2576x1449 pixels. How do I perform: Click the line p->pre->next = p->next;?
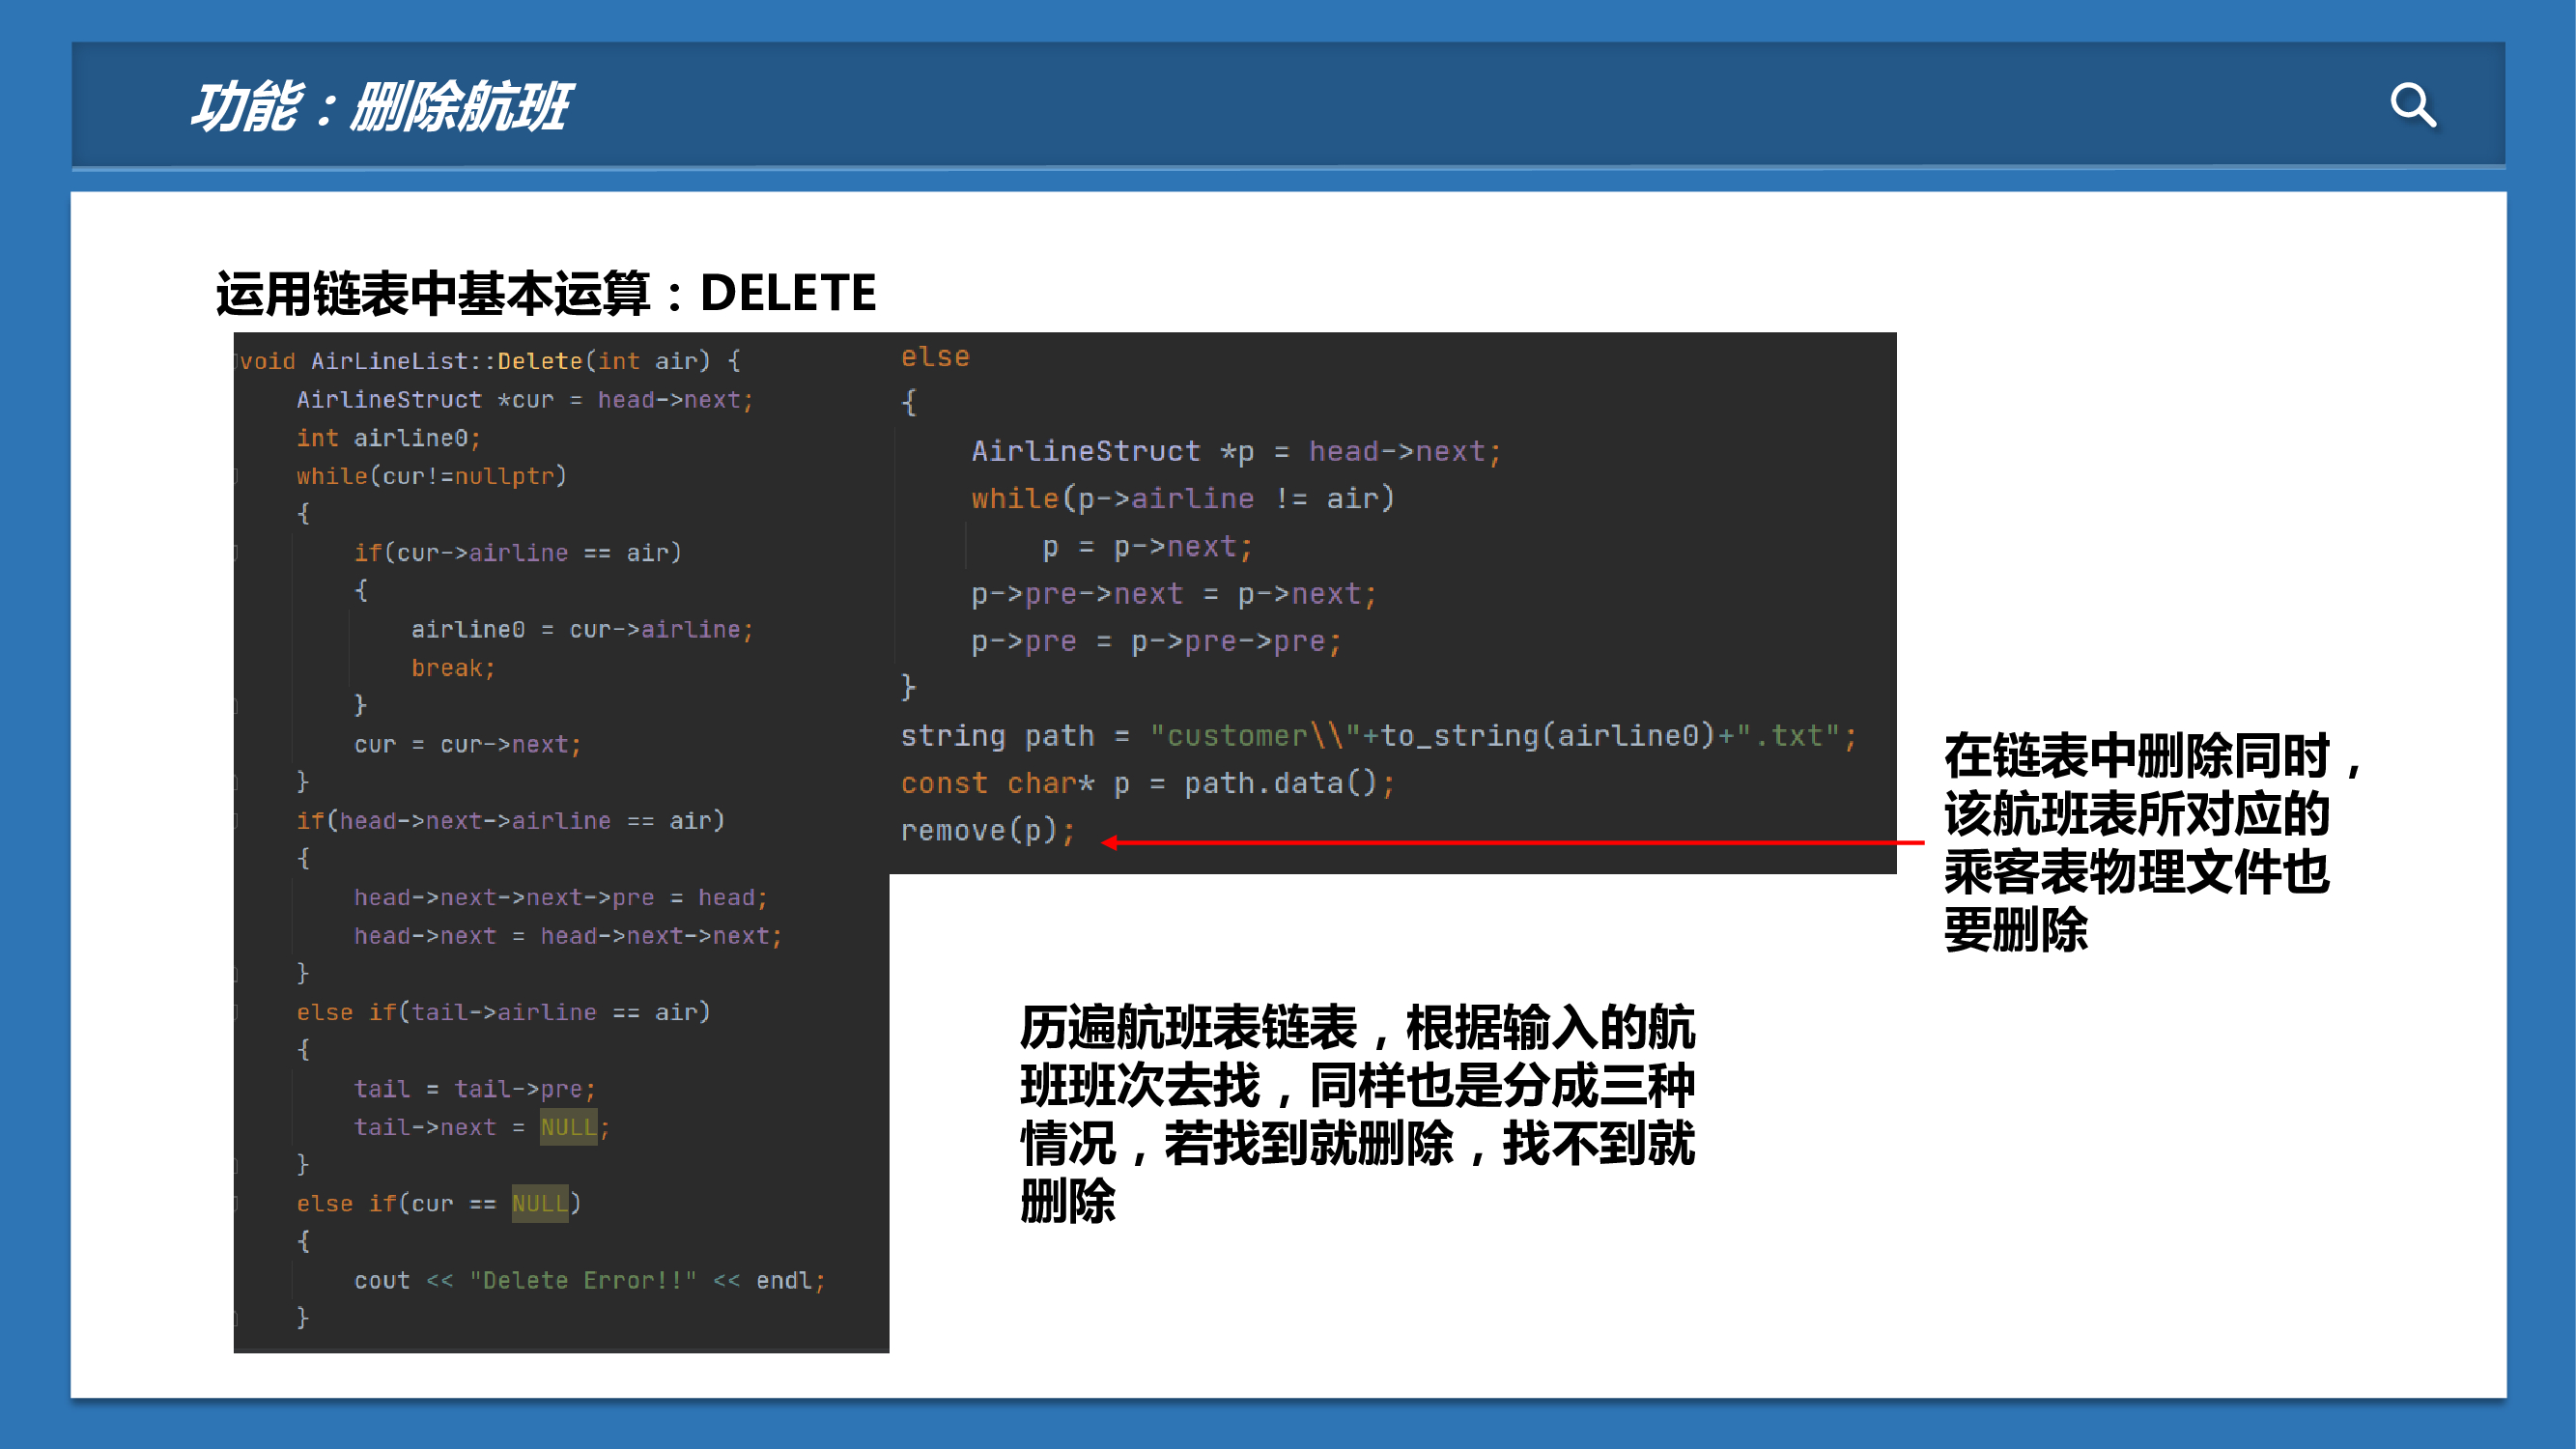[x=1174, y=595]
